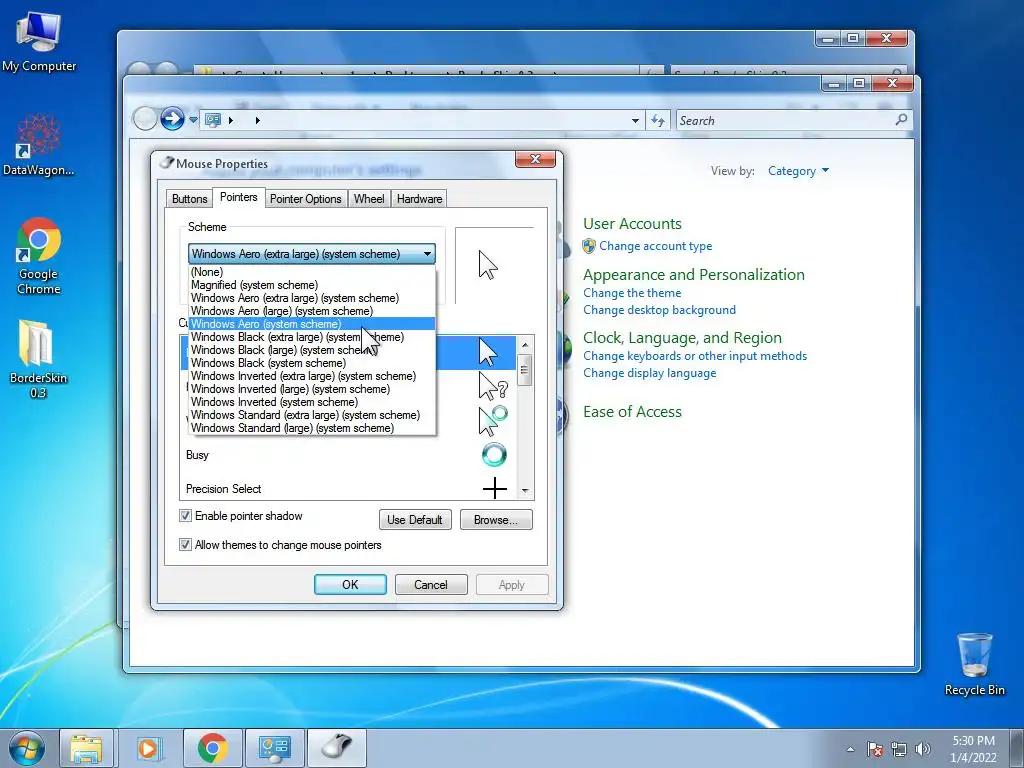Open the Clock, Language, and Region category
Screen dimensions: 1024x768
682,338
